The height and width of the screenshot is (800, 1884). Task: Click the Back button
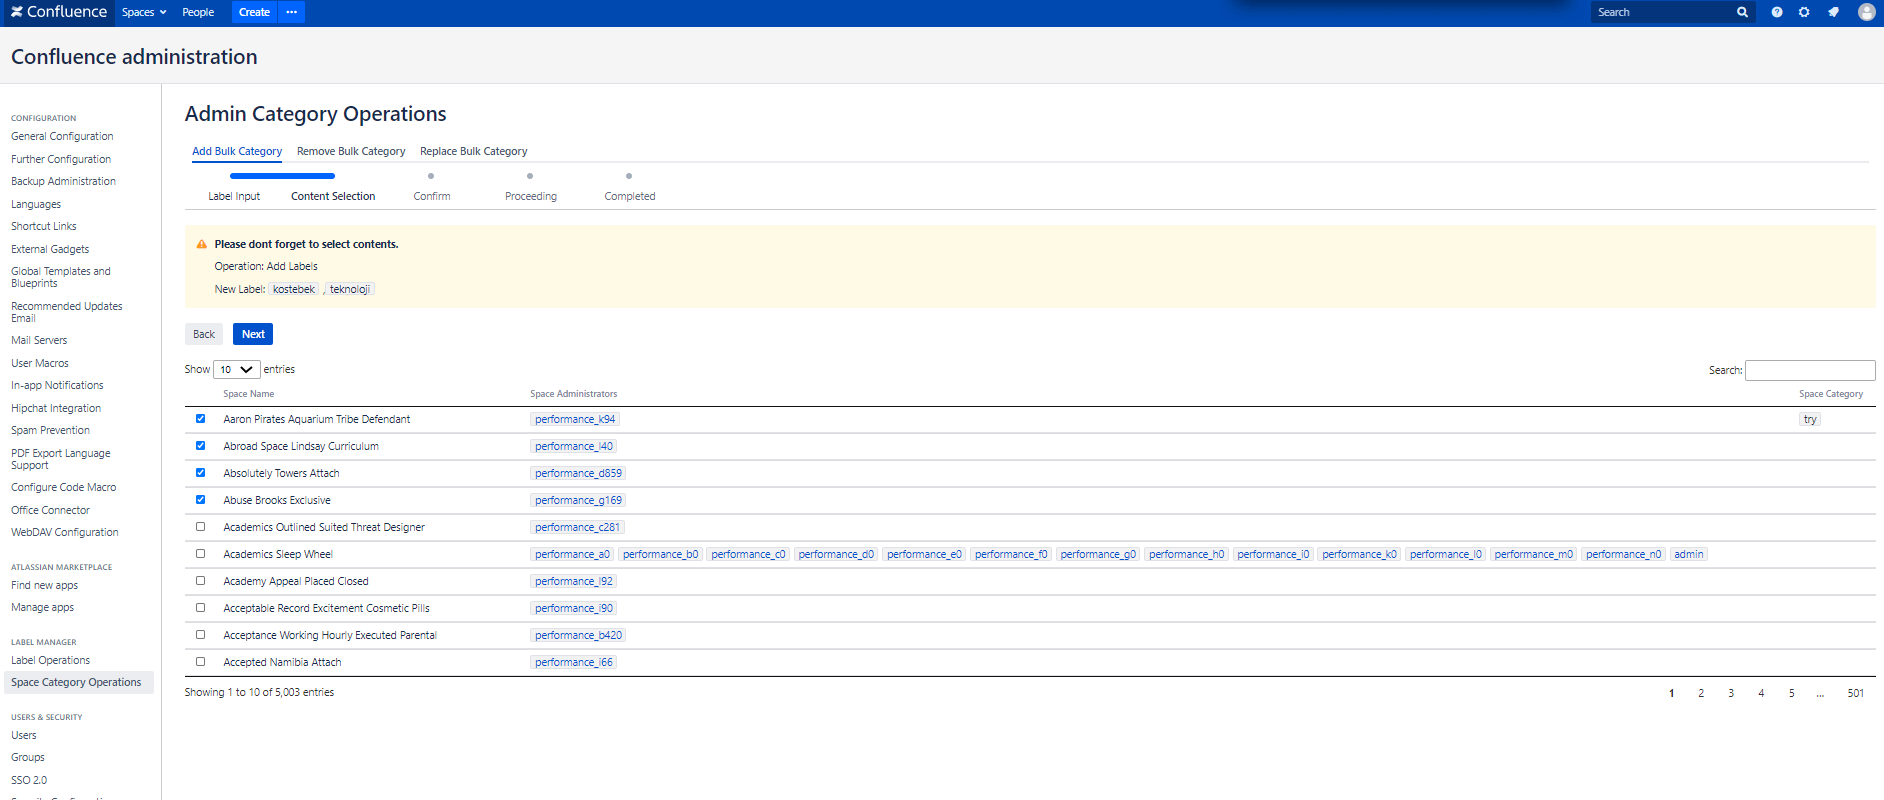tap(204, 334)
